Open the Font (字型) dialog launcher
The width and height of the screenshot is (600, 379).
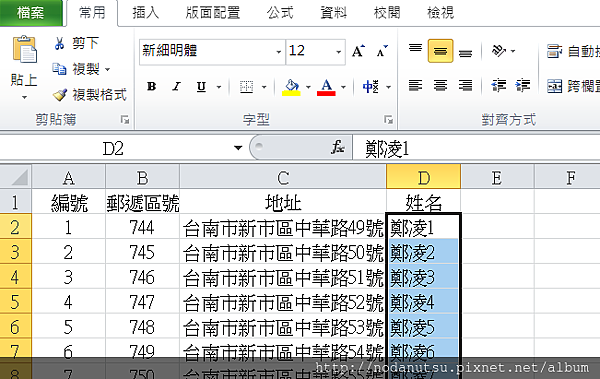[x=388, y=120]
